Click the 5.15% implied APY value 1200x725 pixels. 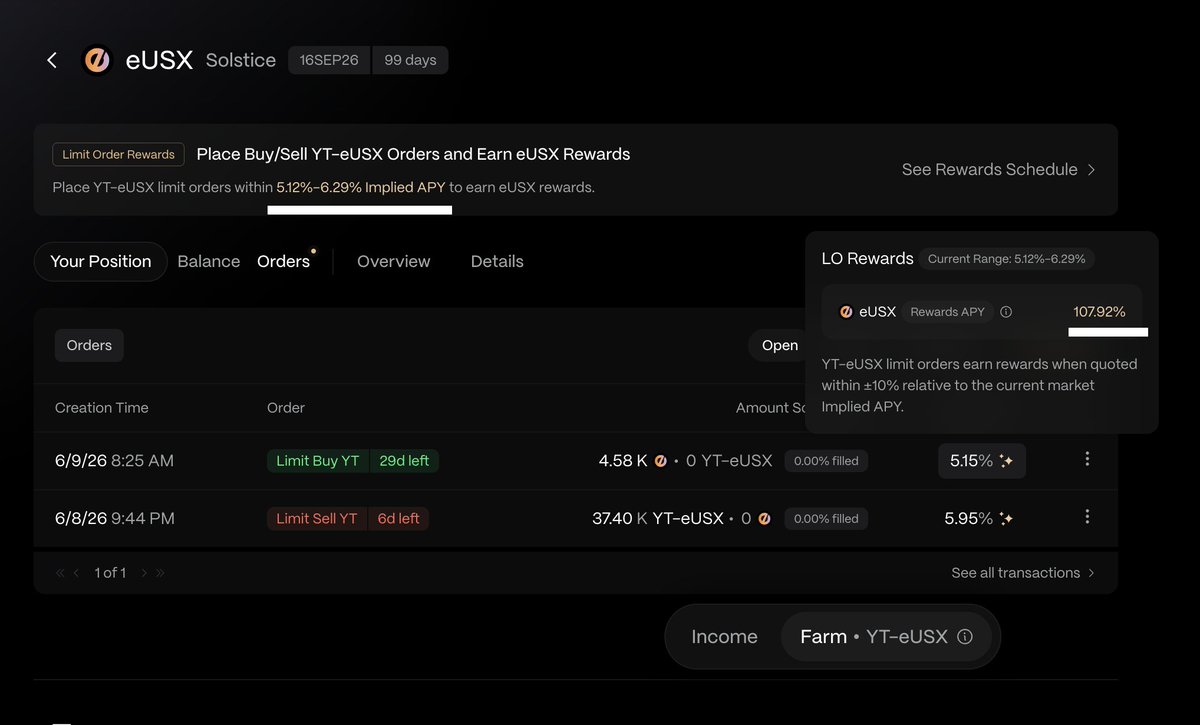(x=971, y=461)
